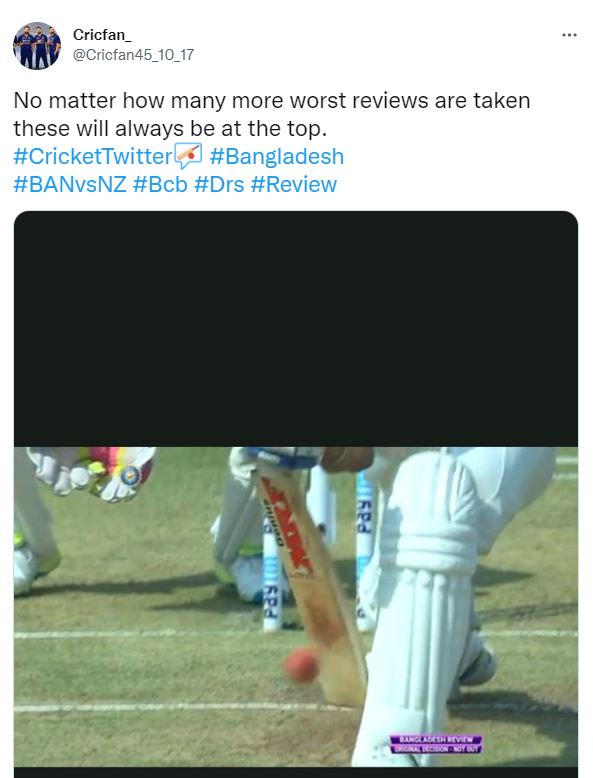Click the Original Decision Not Out label
Screen dimensions: 593x778
coord(436,749)
